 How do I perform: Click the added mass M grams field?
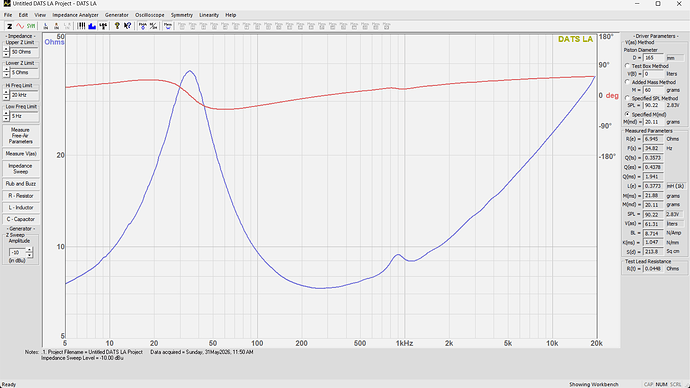tap(653, 90)
